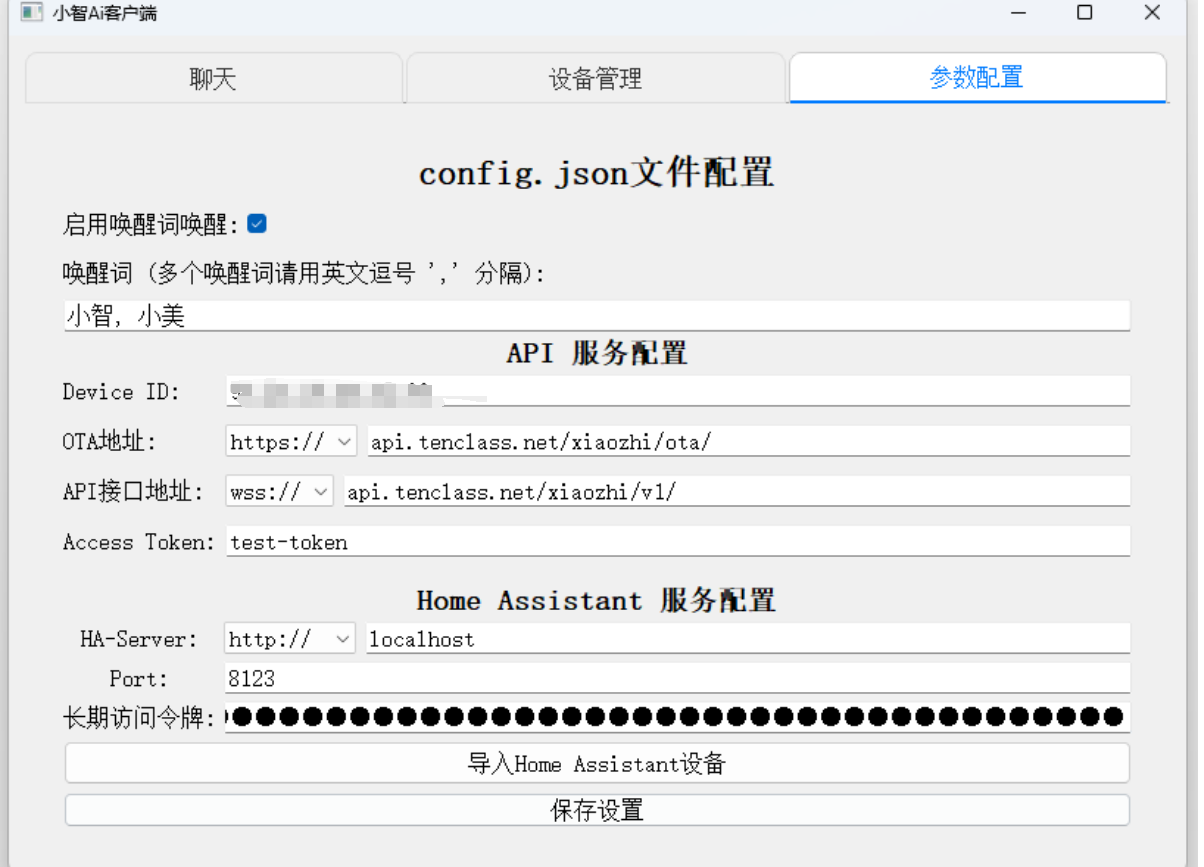The height and width of the screenshot is (867, 1204).
Task: Click the 小智Ai客户端 app icon in title bar
Action: point(32,13)
